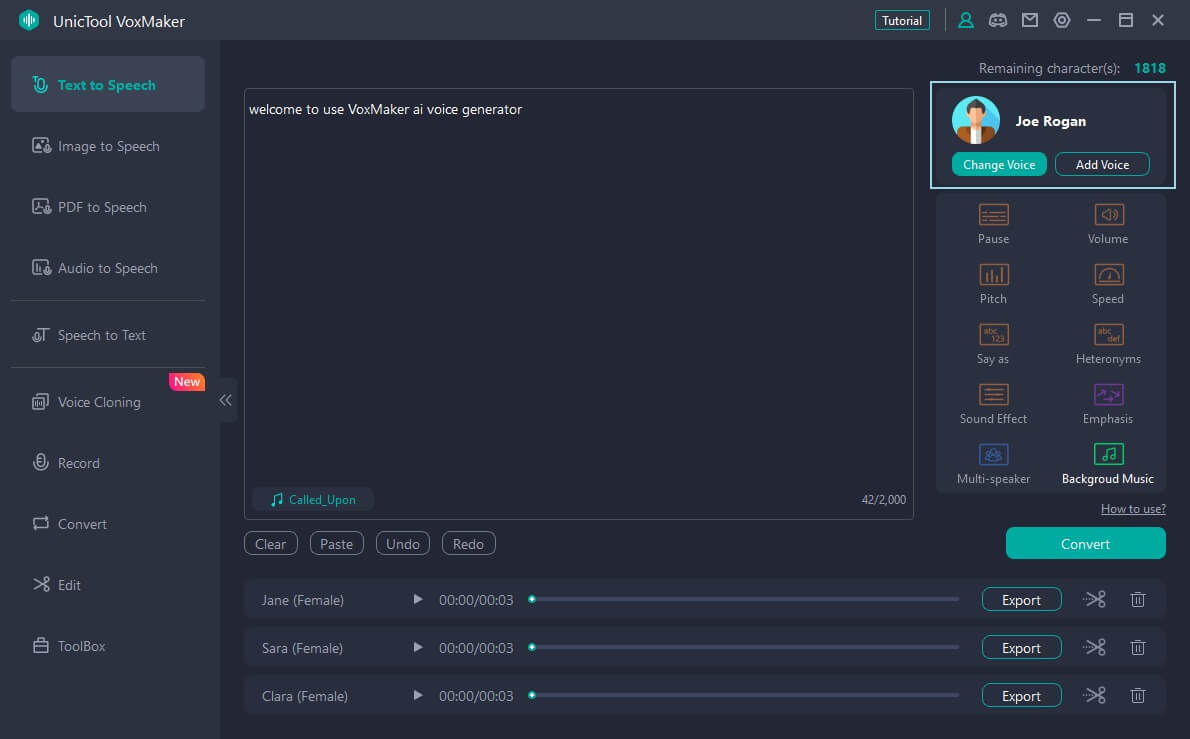1190x739 pixels.
Task: Click the Jane audio progress slider
Action: (x=745, y=600)
